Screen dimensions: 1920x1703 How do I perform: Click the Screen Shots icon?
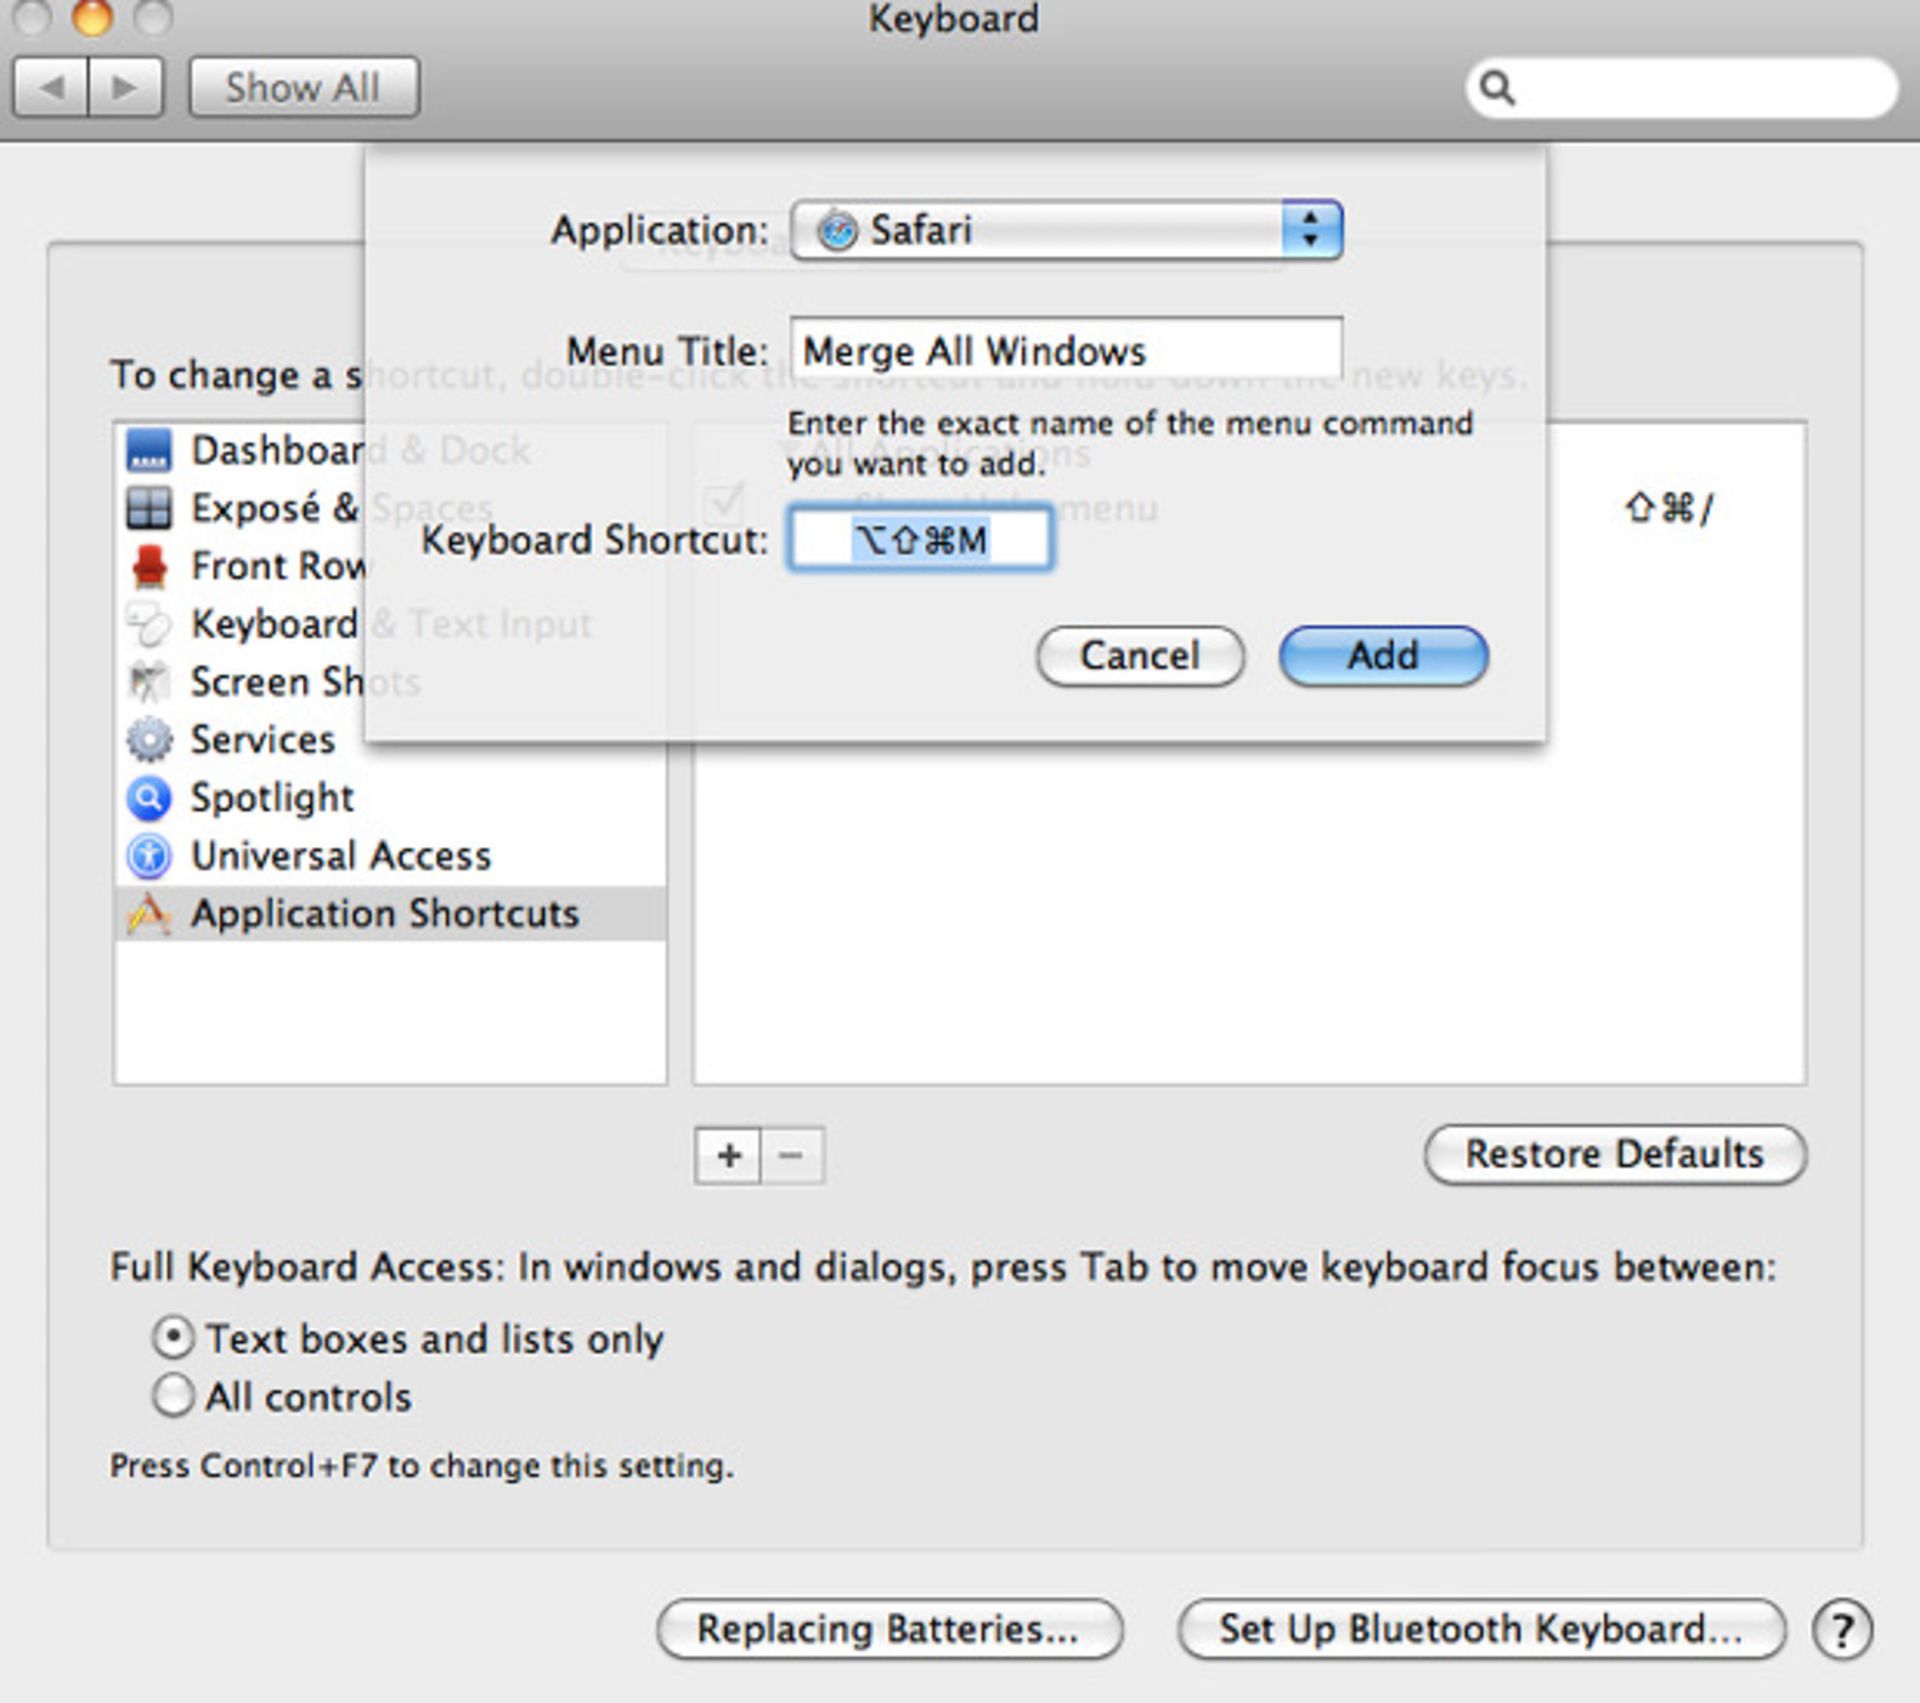(149, 682)
